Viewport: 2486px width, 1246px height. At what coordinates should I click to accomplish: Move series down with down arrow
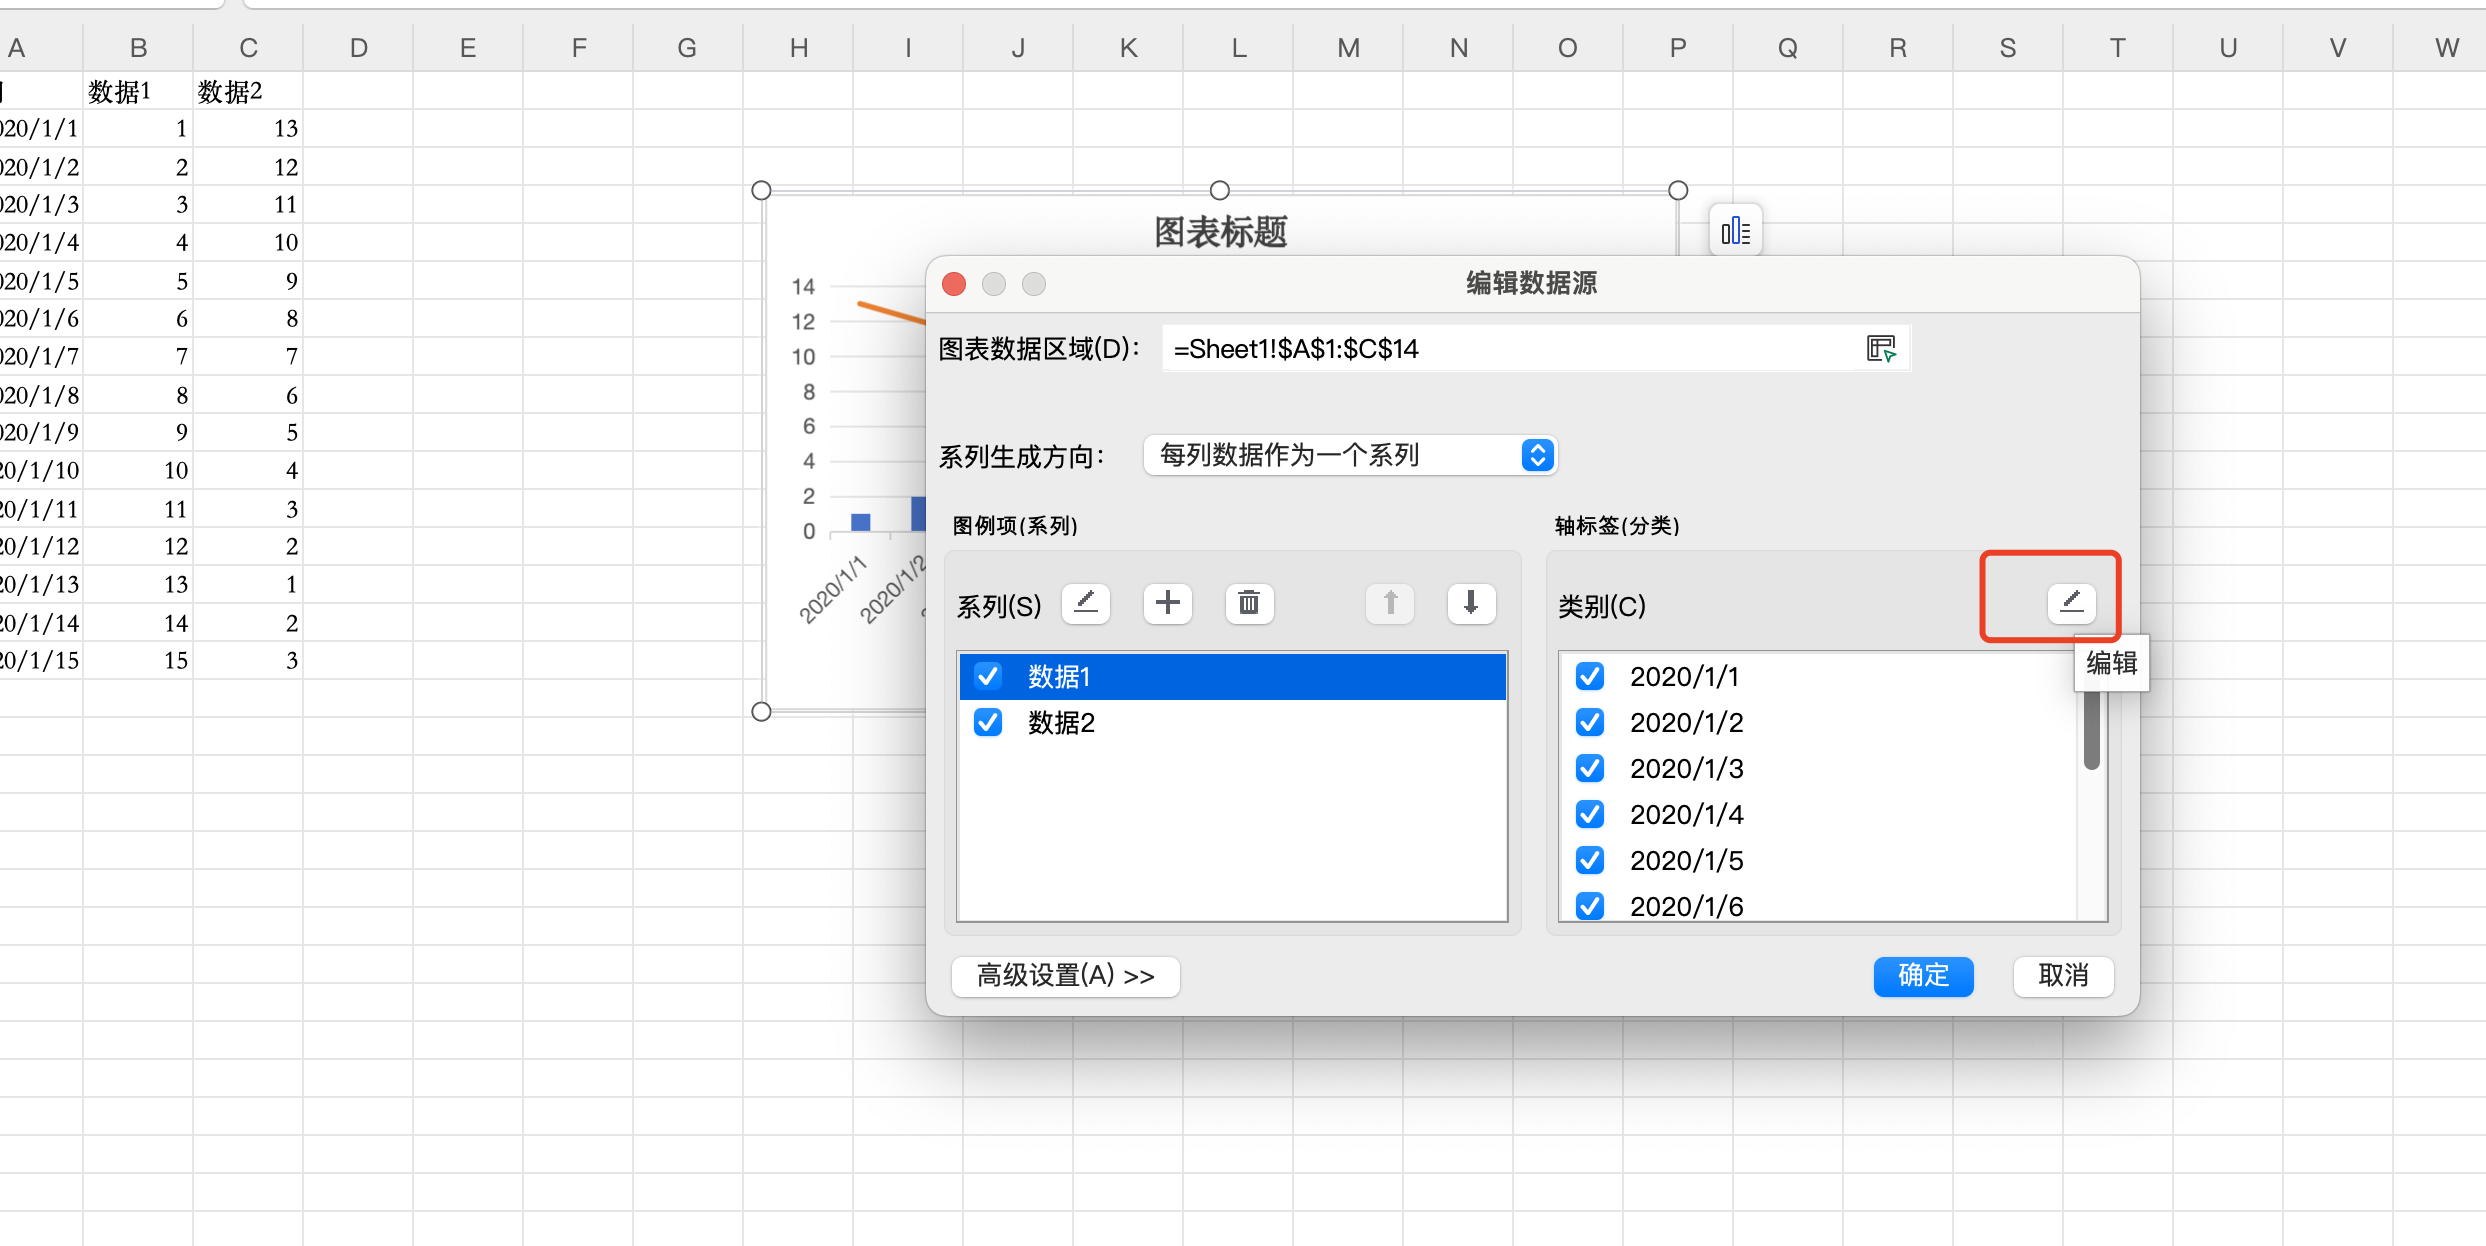click(1470, 603)
